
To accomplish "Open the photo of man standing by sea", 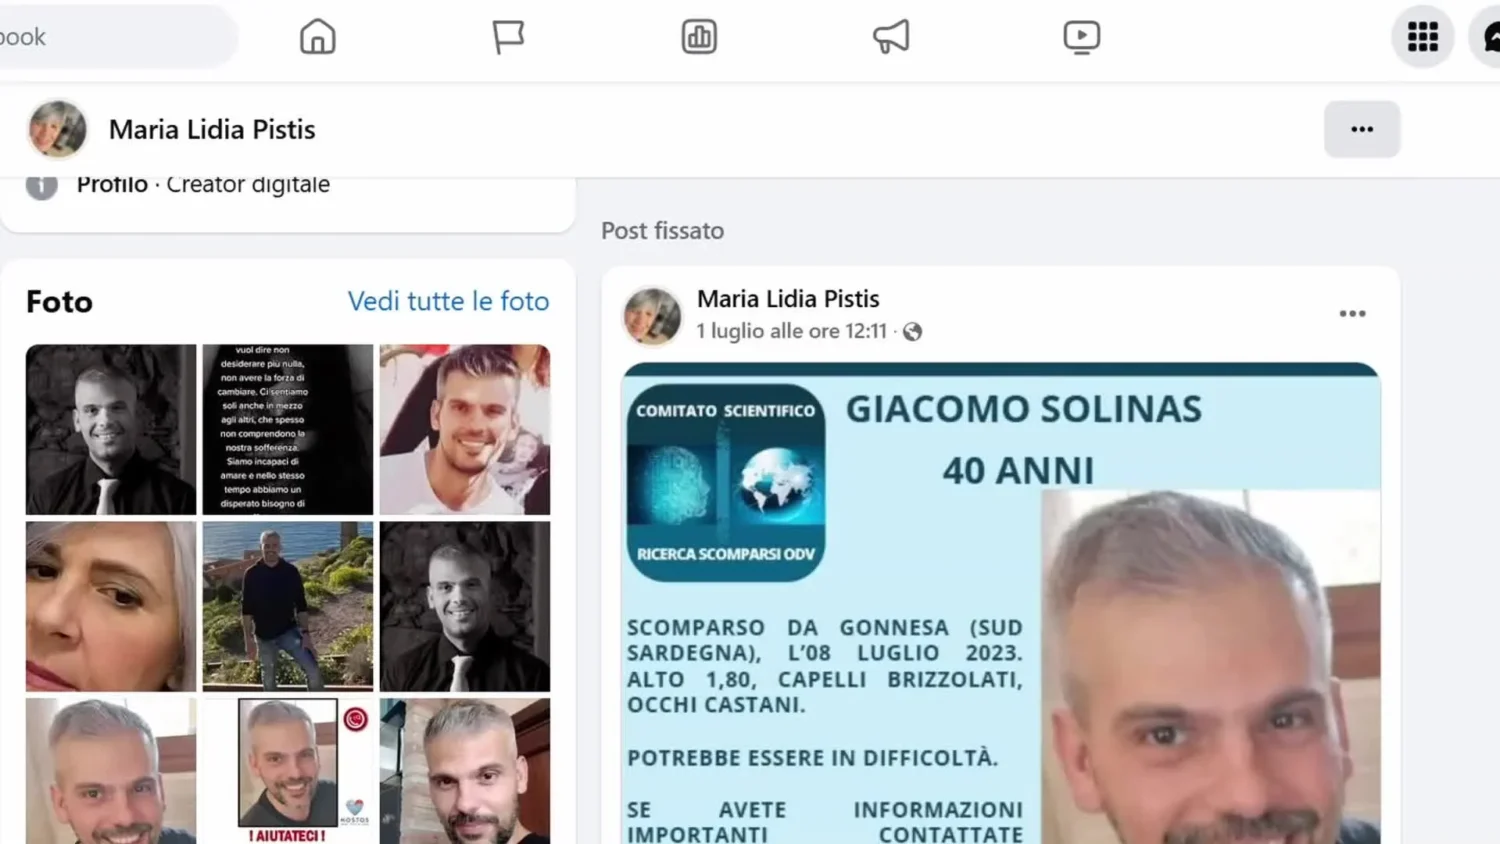I will pos(288,606).
